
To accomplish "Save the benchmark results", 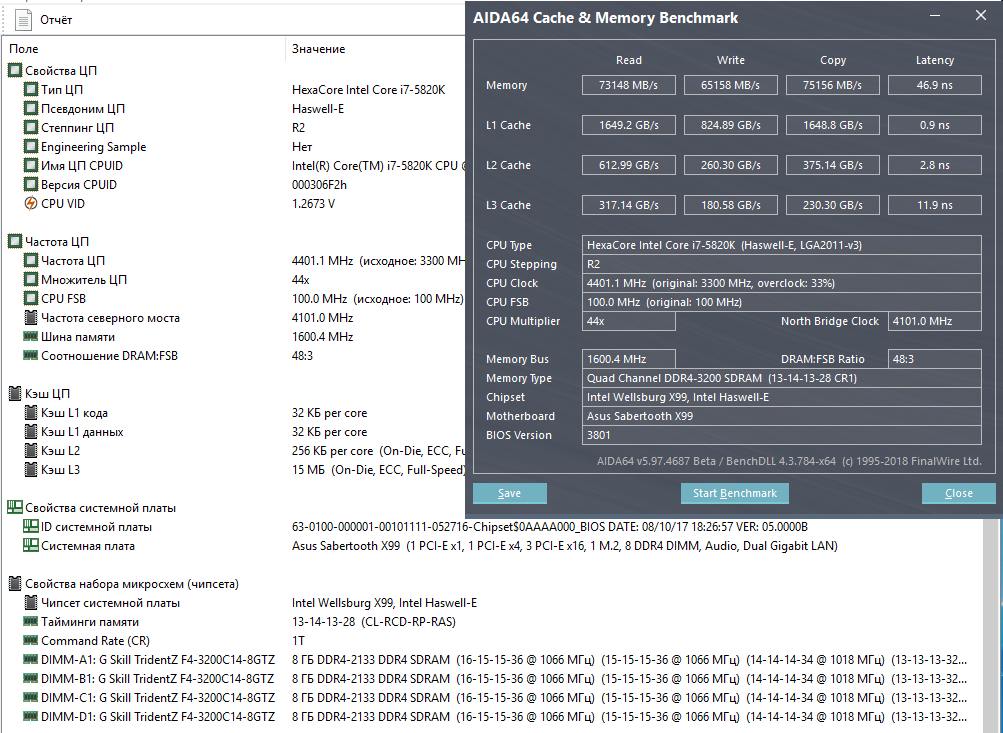I will [510, 493].
